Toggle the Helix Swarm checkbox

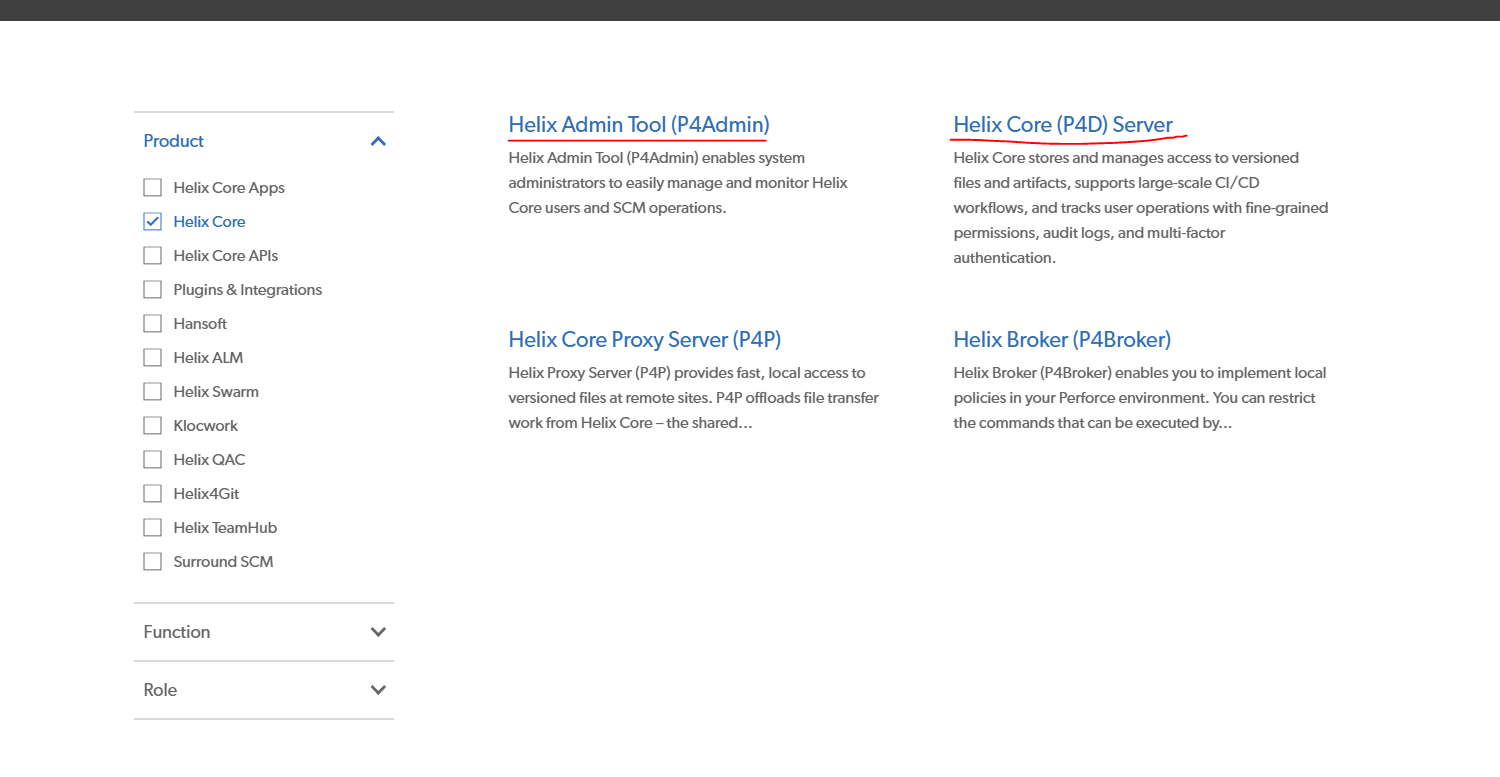pyautogui.click(x=152, y=392)
